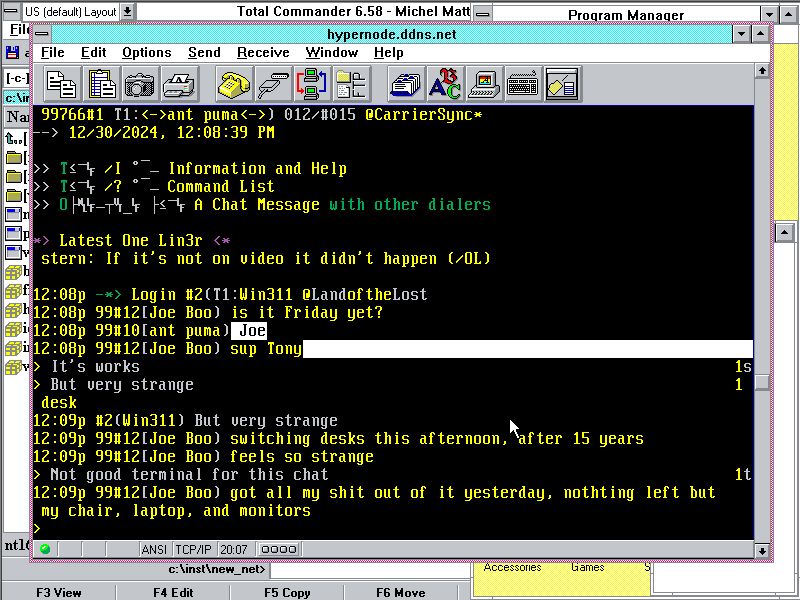Click the terminal vertical scrollbar thumb
The image size is (800, 600).
coord(762,382)
